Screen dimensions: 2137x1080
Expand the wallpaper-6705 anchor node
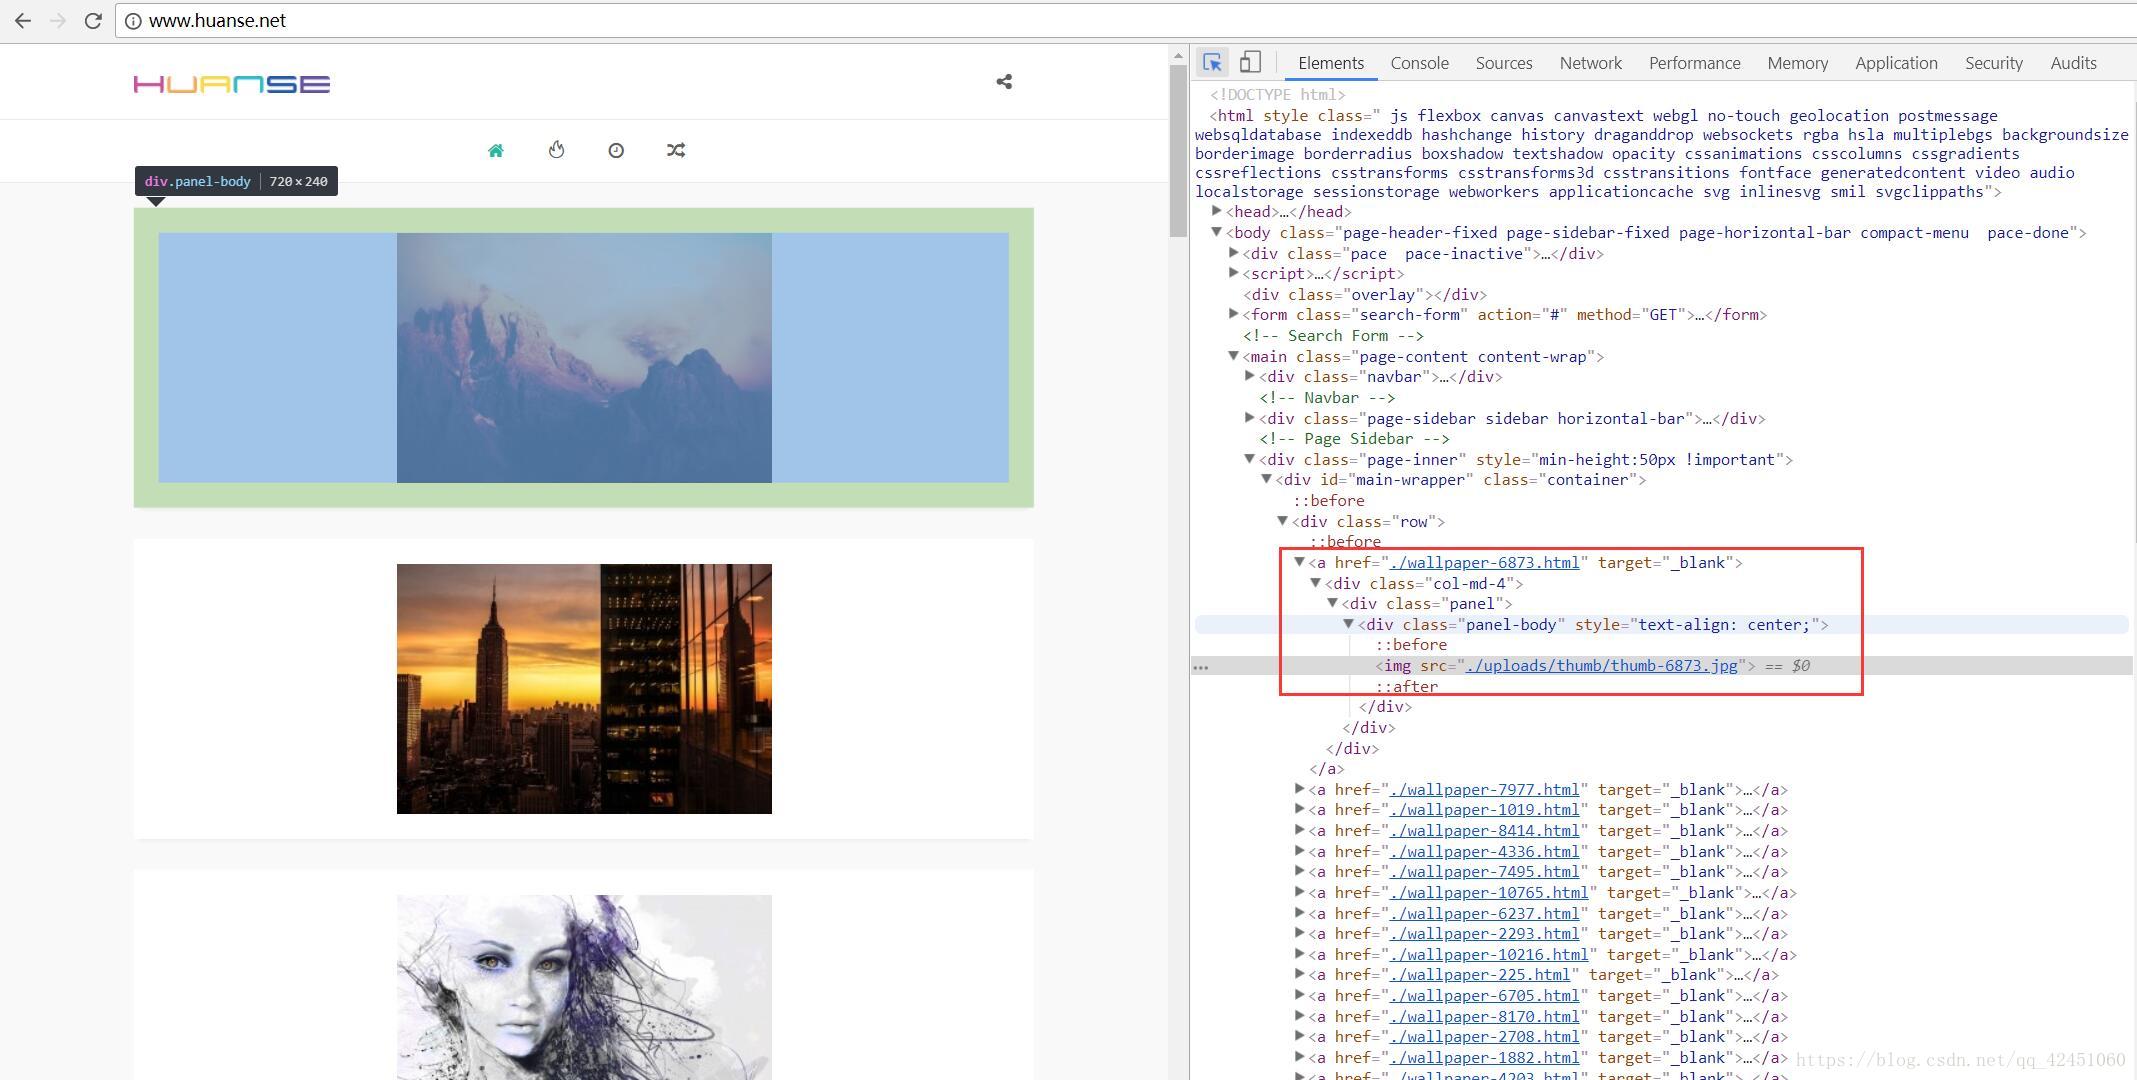point(1300,995)
